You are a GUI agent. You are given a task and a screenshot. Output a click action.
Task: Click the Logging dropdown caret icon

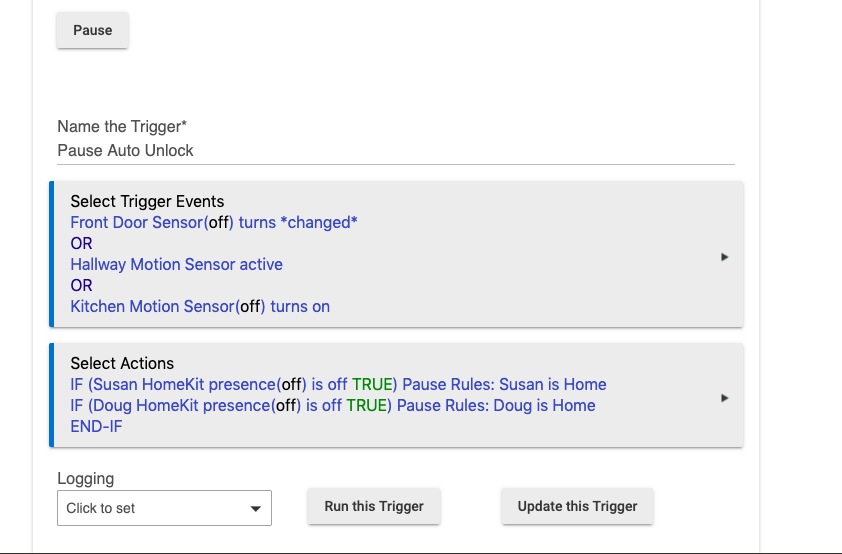(x=256, y=508)
